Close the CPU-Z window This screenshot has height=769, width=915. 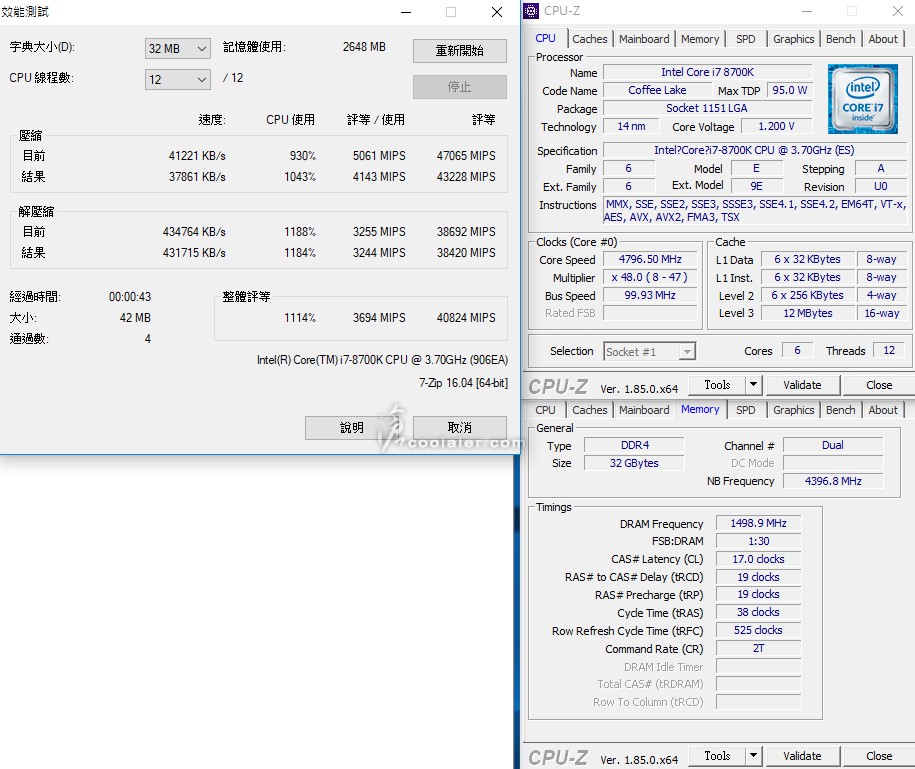[897, 11]
